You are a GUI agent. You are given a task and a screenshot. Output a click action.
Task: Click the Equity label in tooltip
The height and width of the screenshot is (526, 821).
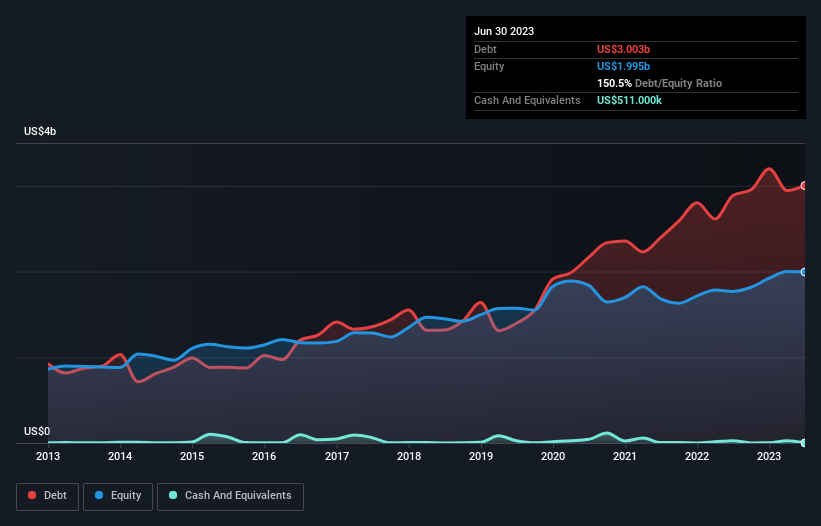point(489,66)
